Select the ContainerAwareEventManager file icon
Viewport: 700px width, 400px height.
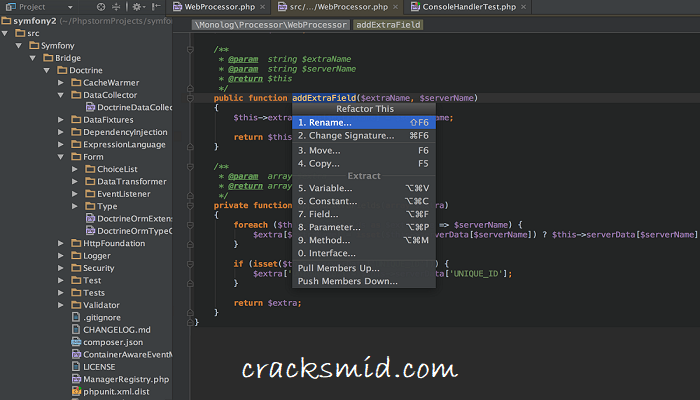click(x=76, y=354)
